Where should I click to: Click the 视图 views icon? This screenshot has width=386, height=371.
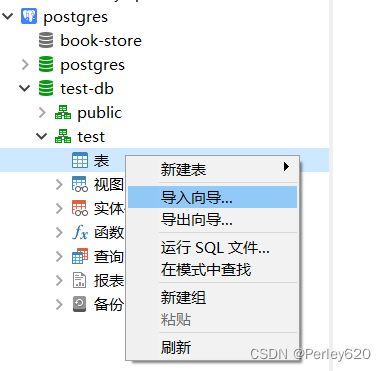[x=80, y=184]
